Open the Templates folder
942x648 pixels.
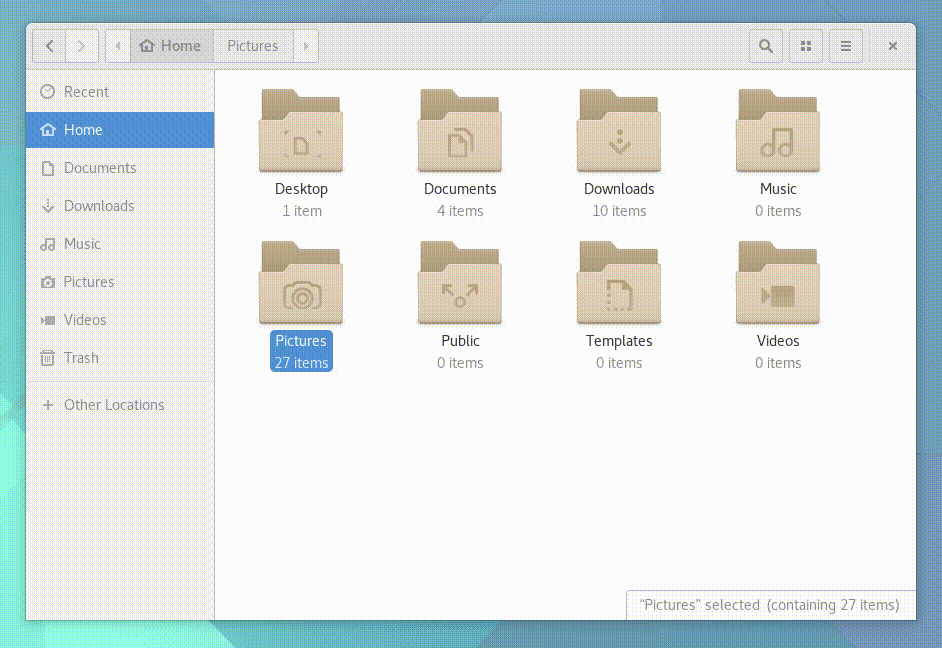click(619, 283)
